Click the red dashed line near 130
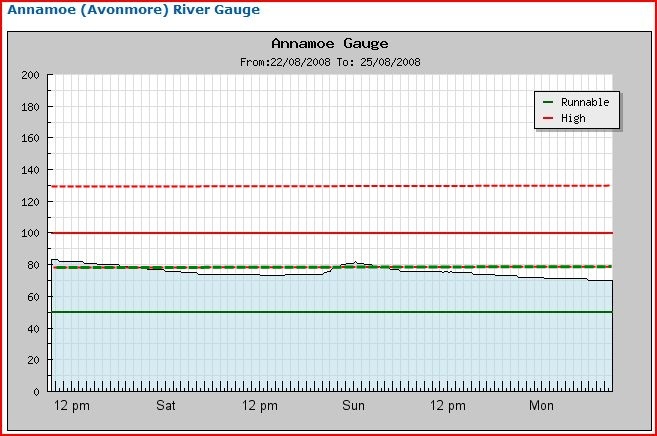 300,186
